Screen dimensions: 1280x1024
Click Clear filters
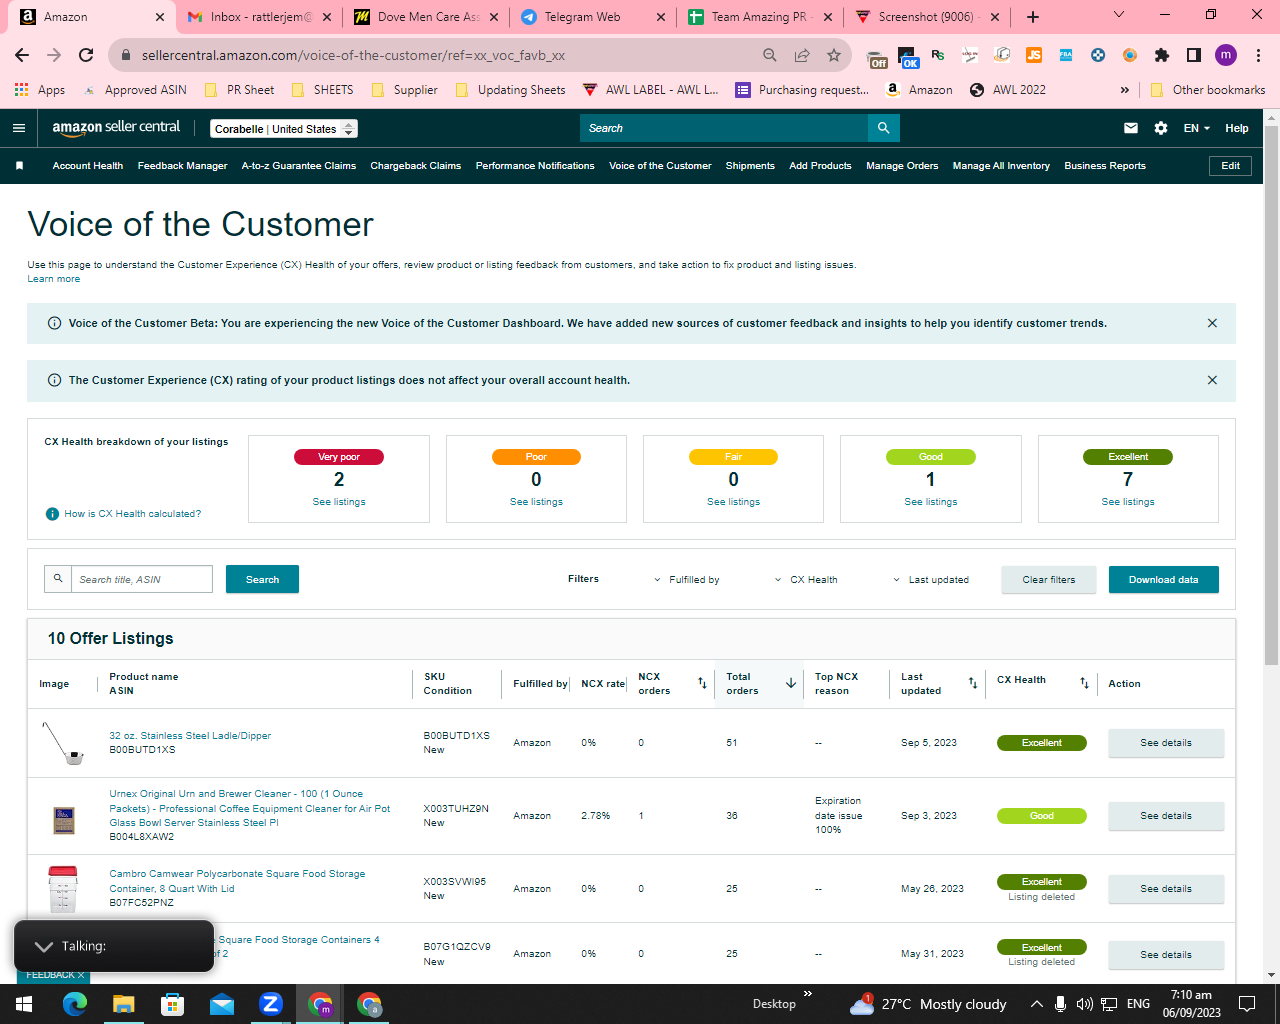pyautogui.click(x=1049, y=580)
